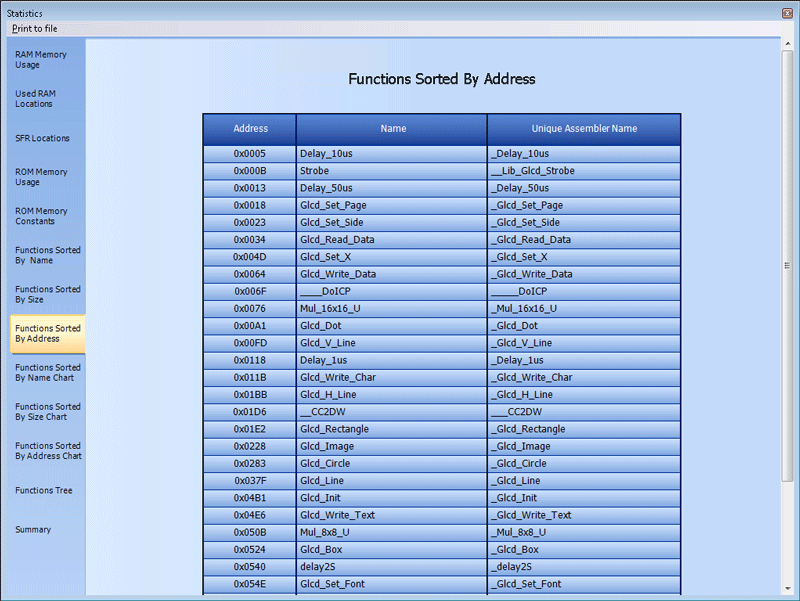Click Mul_8x8_U name cell
Image resolution: width=800 pixels, height=601 pixels.
[x=392, y=533]
